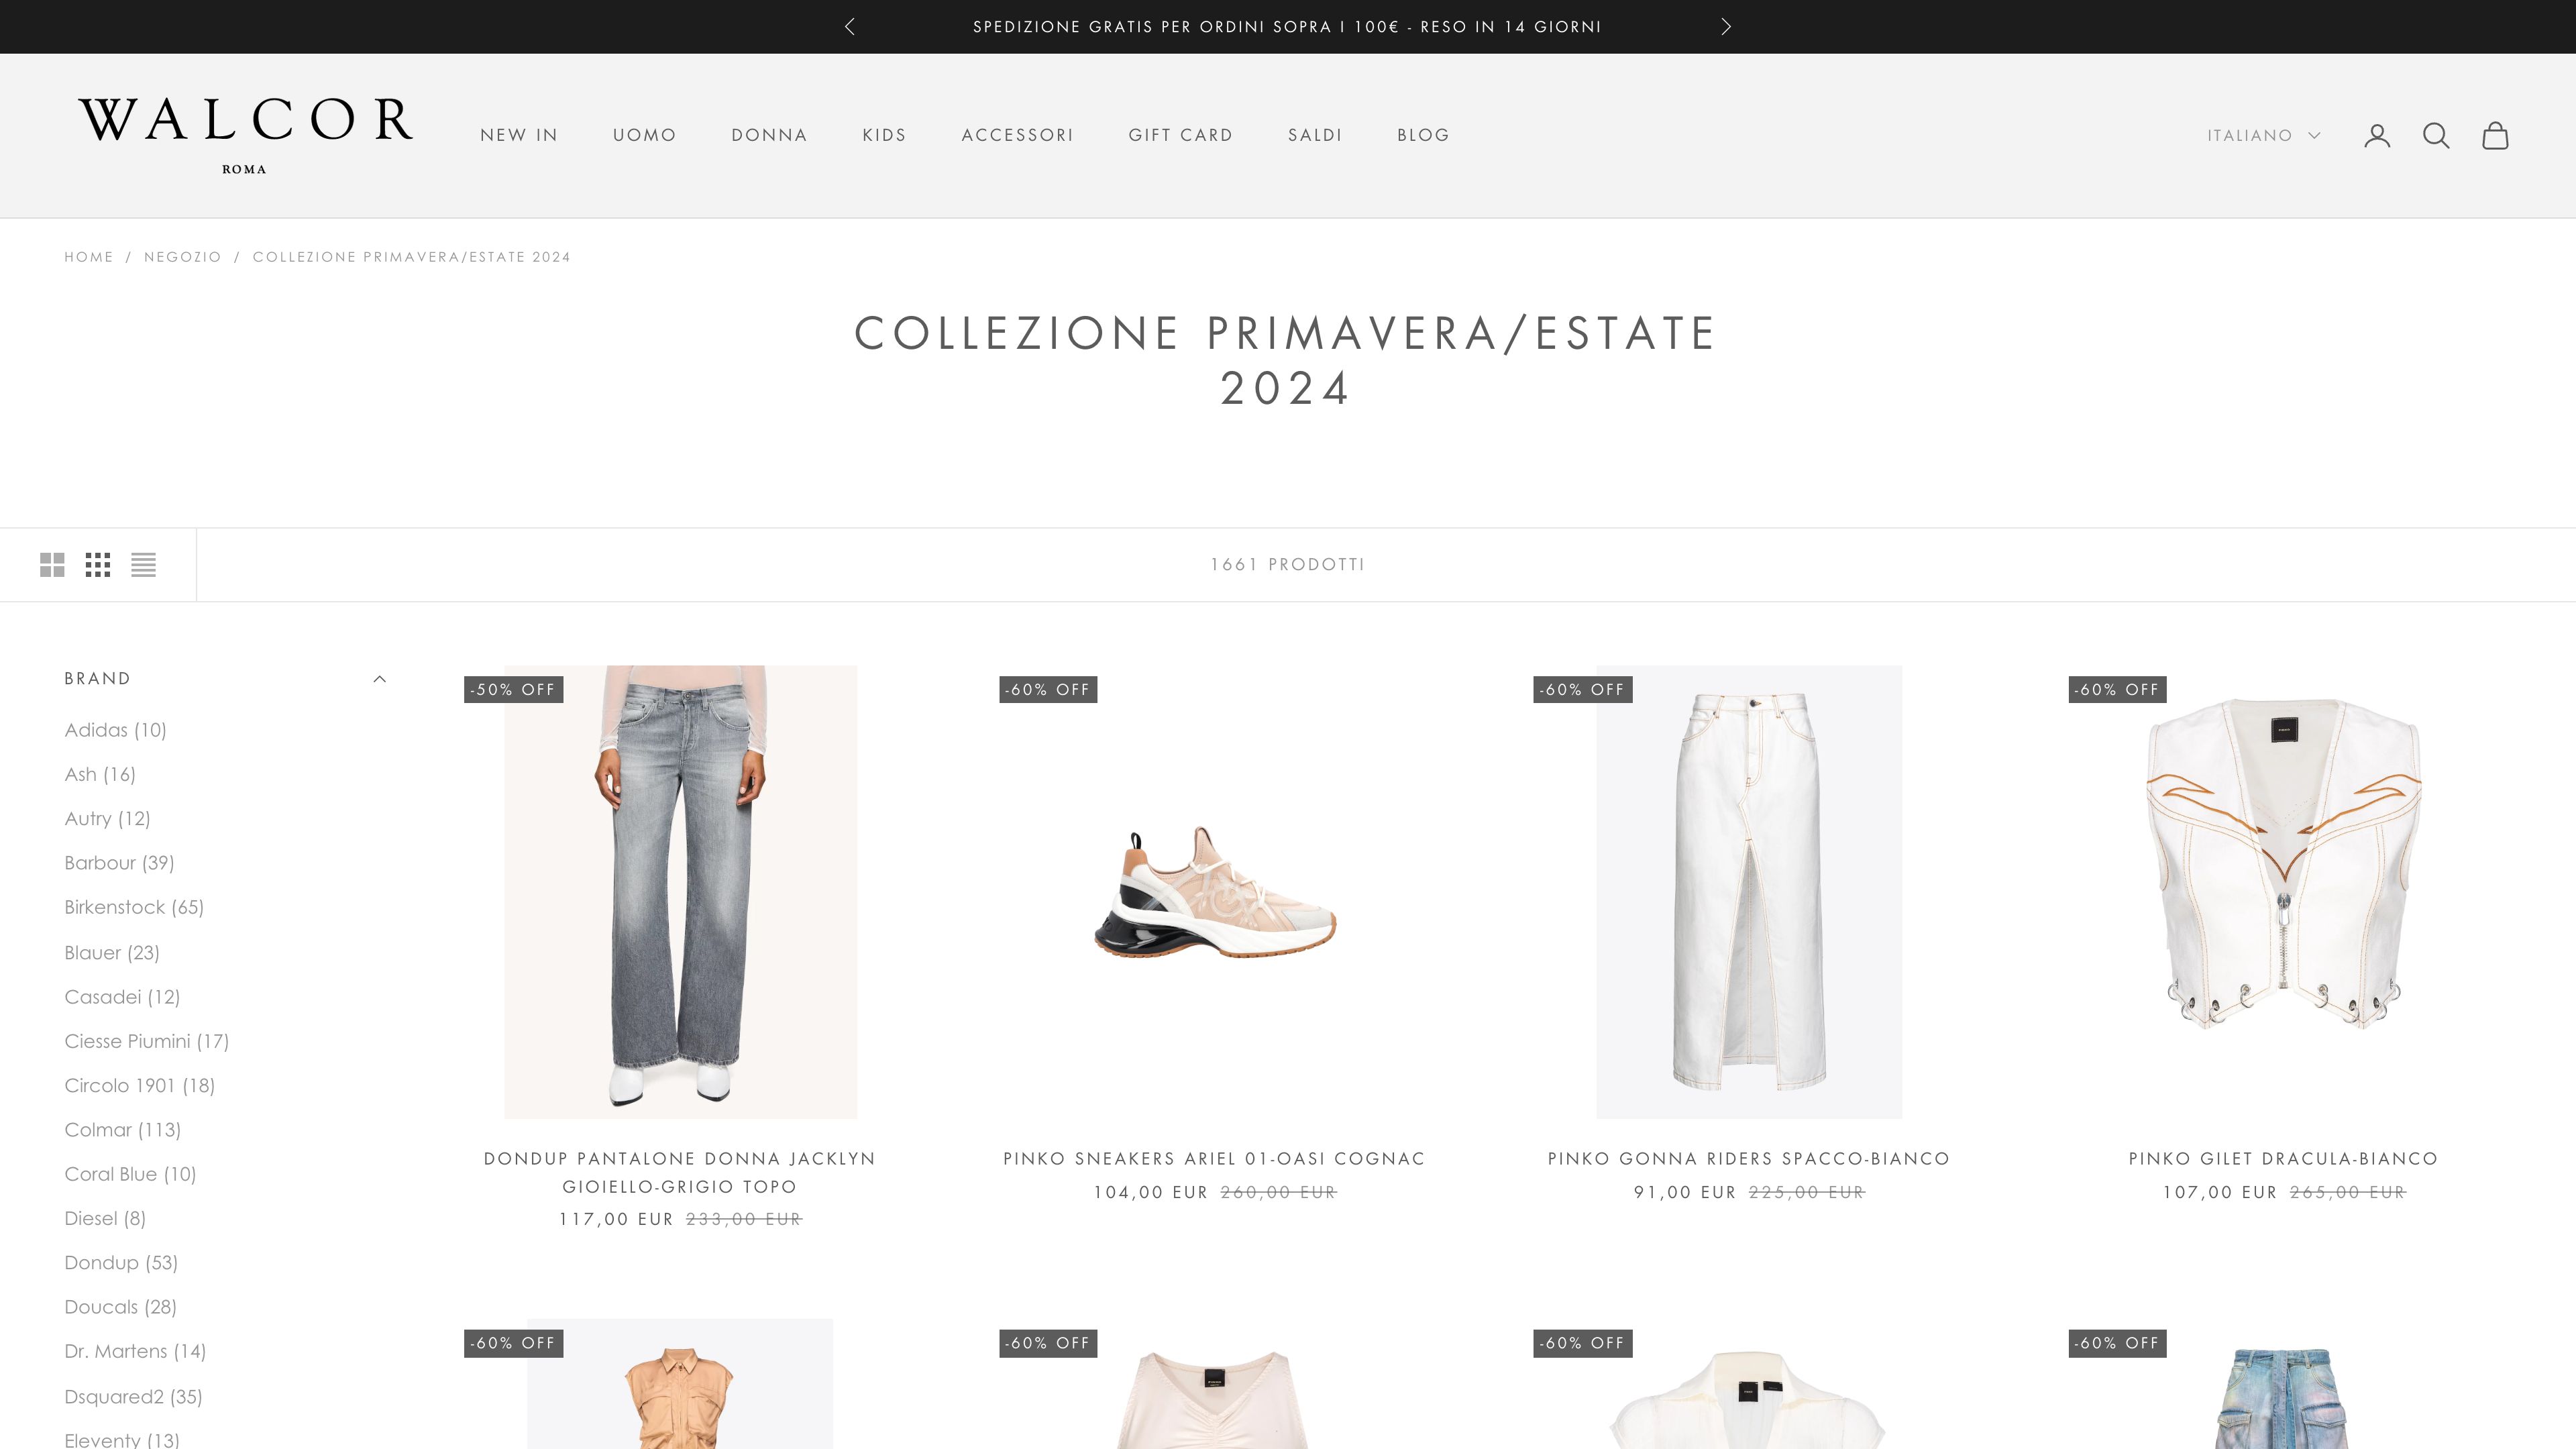Click the shopping bag/cart icon

2495,134
